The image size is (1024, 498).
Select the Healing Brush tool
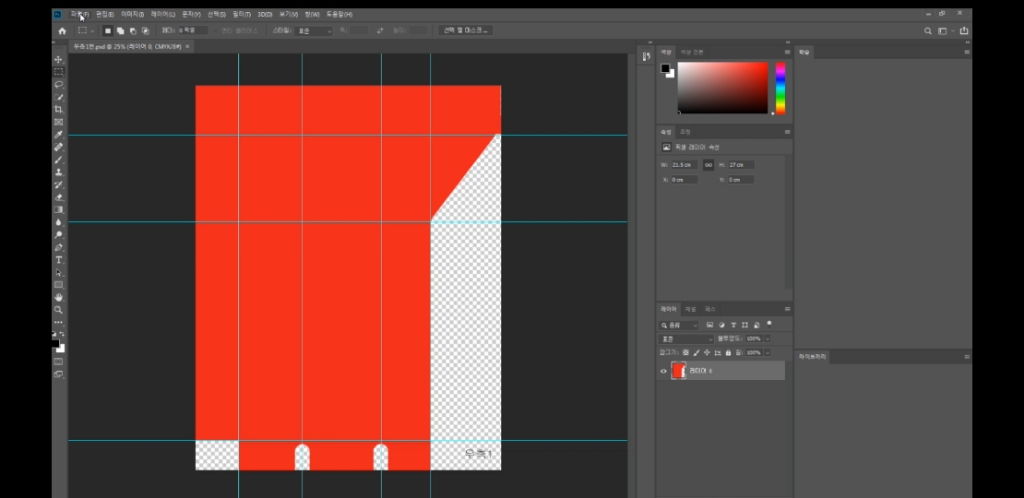coord(58,147)
